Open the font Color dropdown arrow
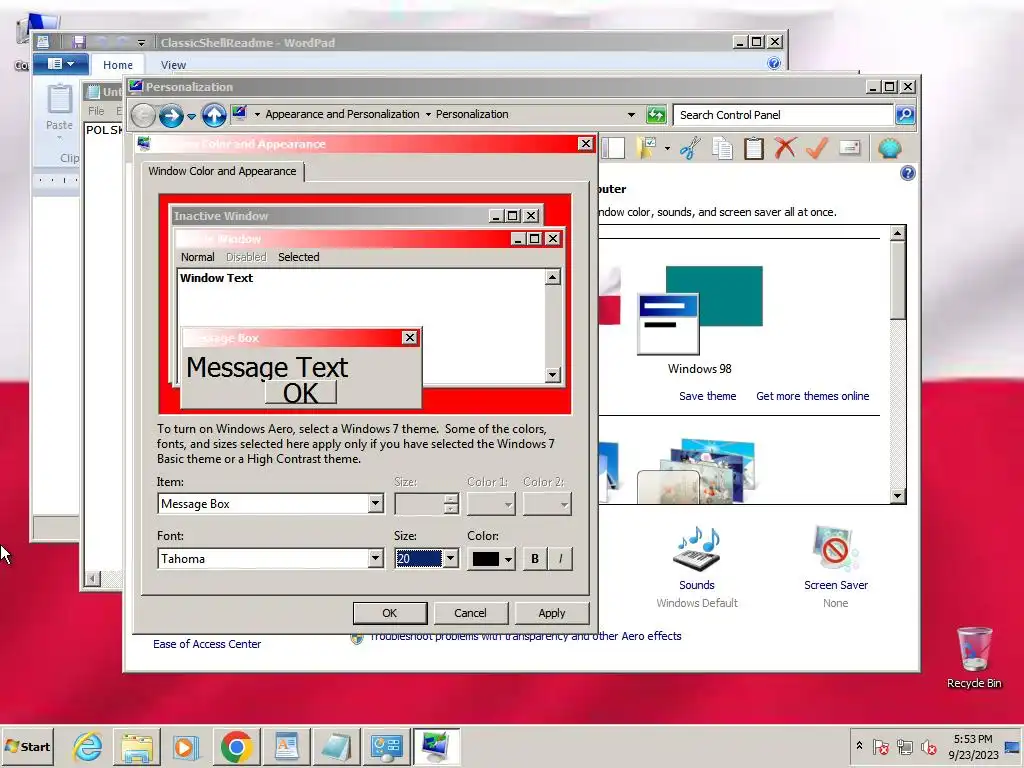Viewport: 1024px width, 768px height. point(508,559)
